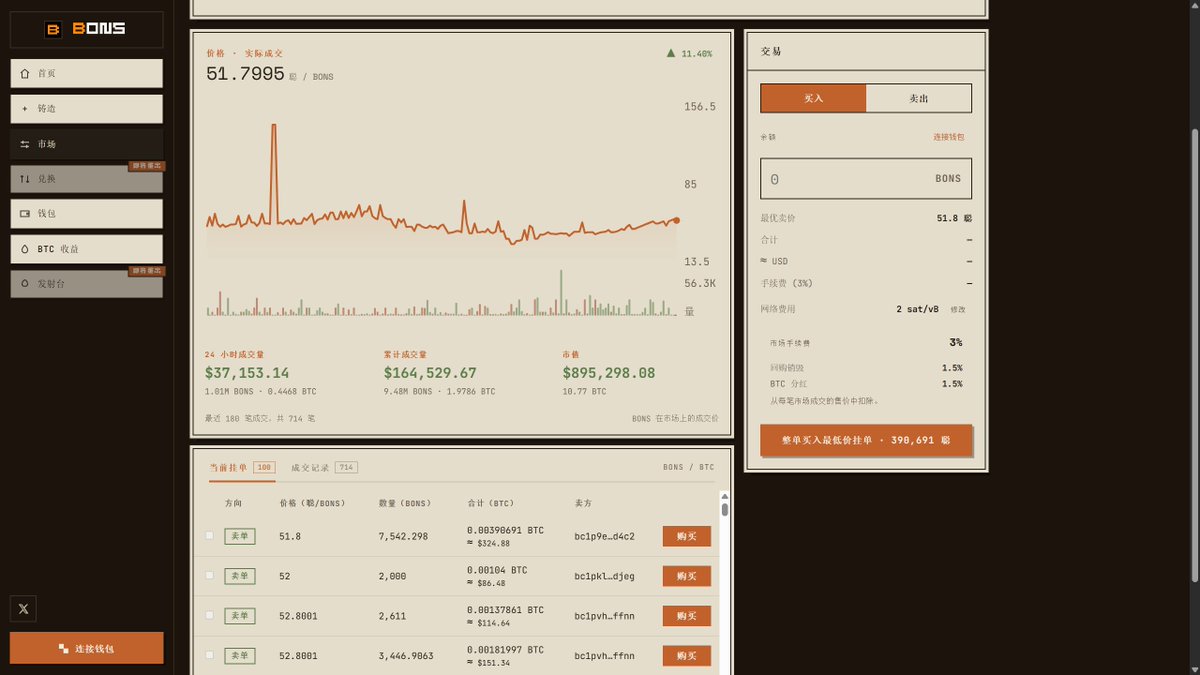
Task: Click the 卖单 tag on the 52 row
Action: tap(240, 576)
